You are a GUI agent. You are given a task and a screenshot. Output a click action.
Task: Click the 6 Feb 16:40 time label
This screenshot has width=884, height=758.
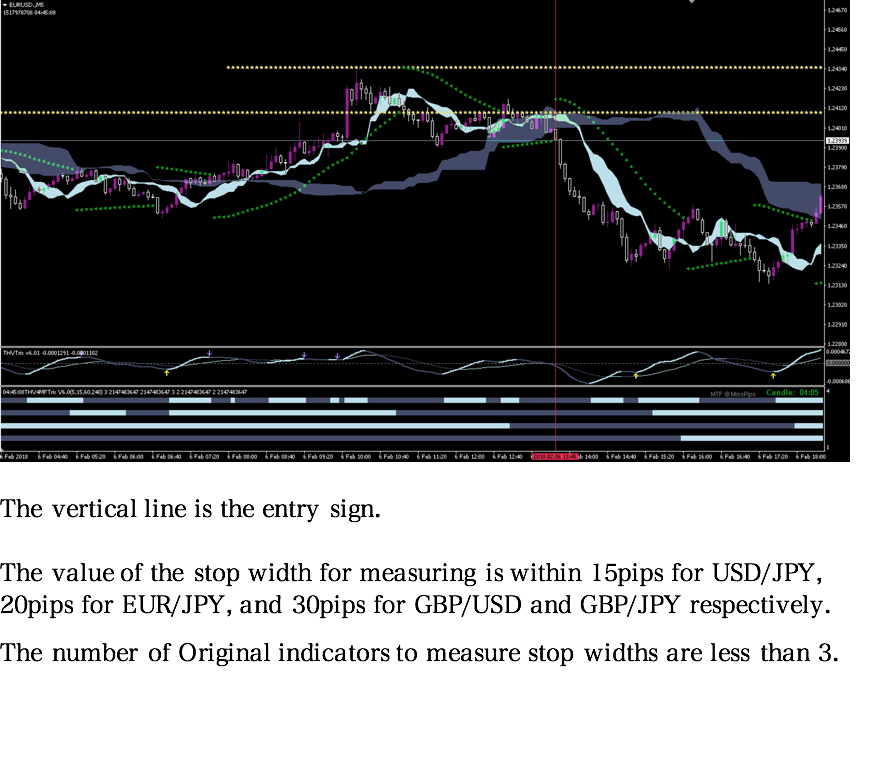[735, 456]
